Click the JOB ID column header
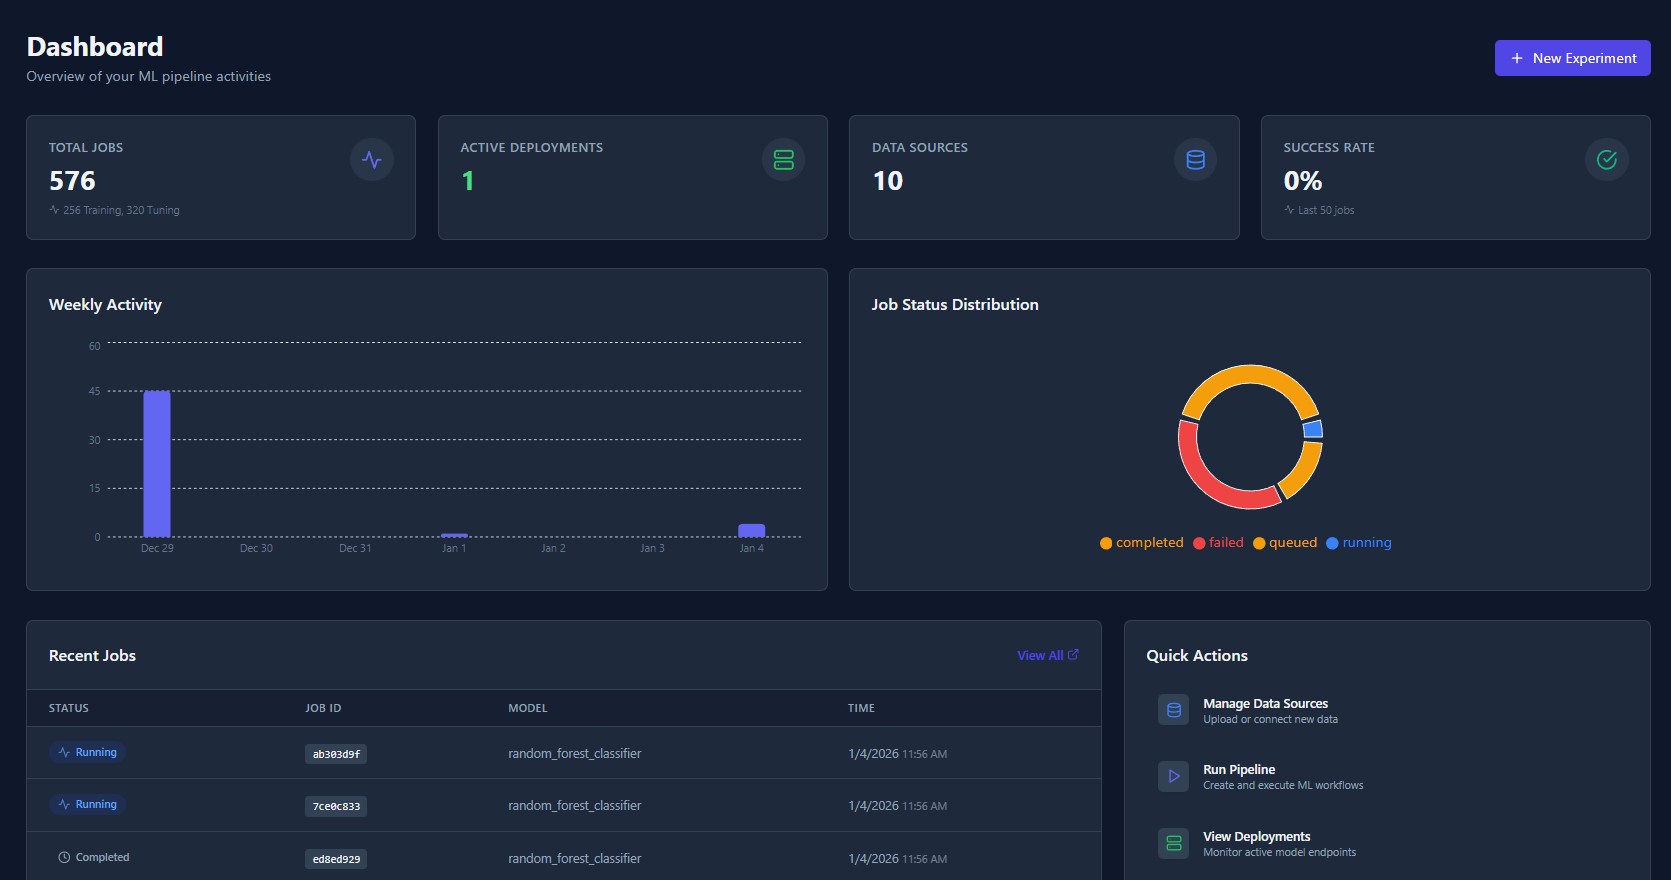 point(323,708)
